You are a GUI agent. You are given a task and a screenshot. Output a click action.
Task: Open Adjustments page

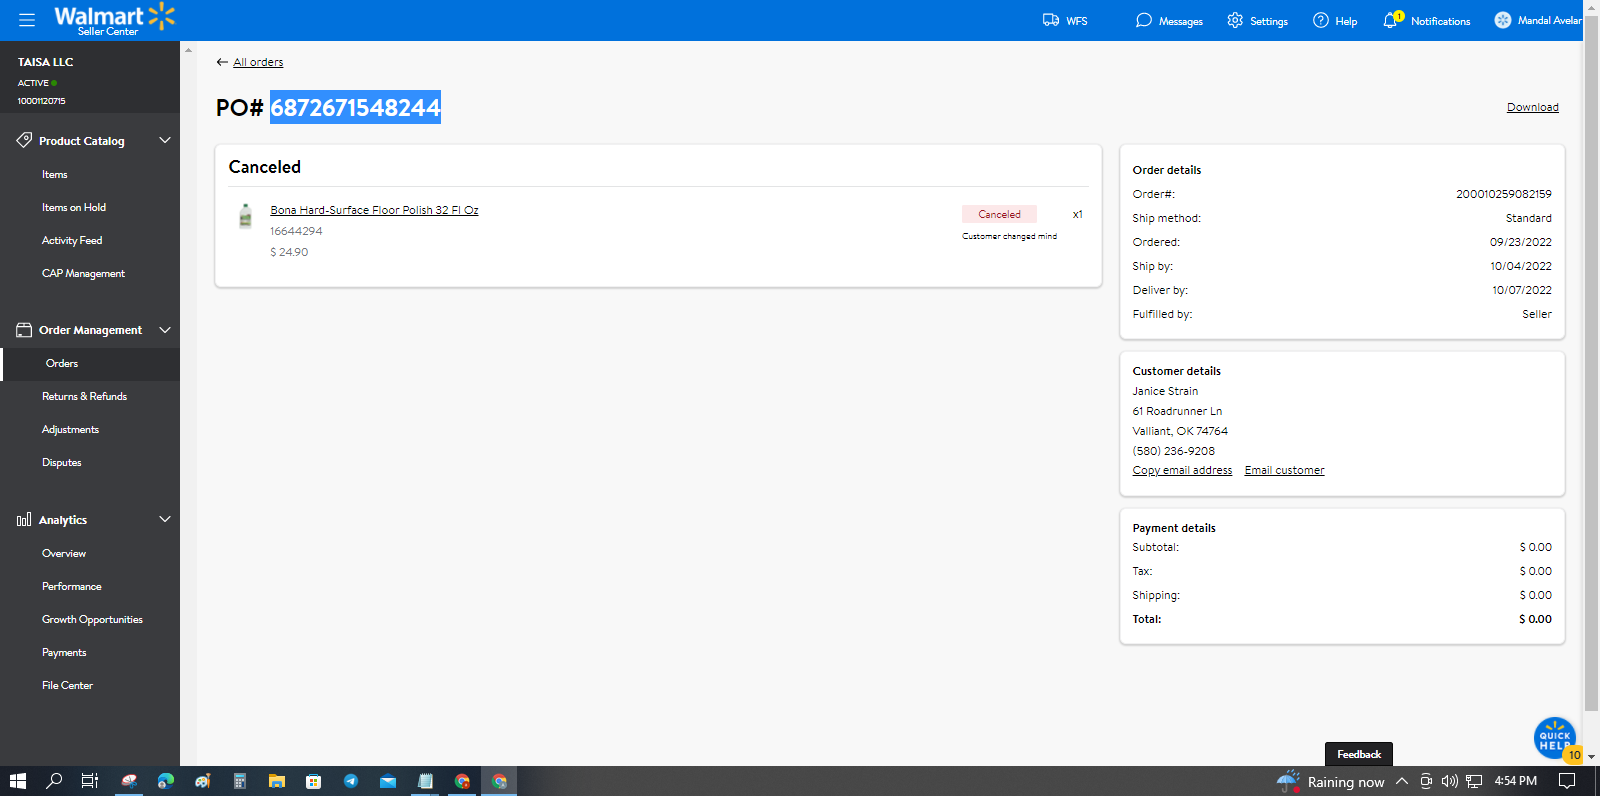click(70, 429)
